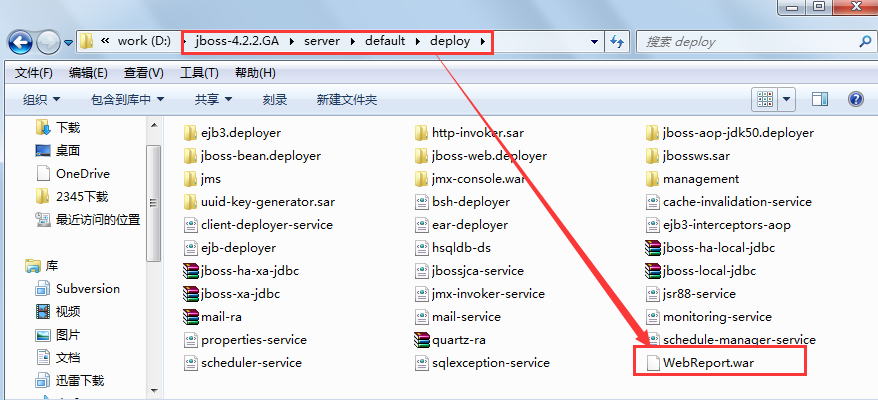This screenshot has width=878, height=400.
Task: Expand the address bar history dropdown
Action: [594, 41]
